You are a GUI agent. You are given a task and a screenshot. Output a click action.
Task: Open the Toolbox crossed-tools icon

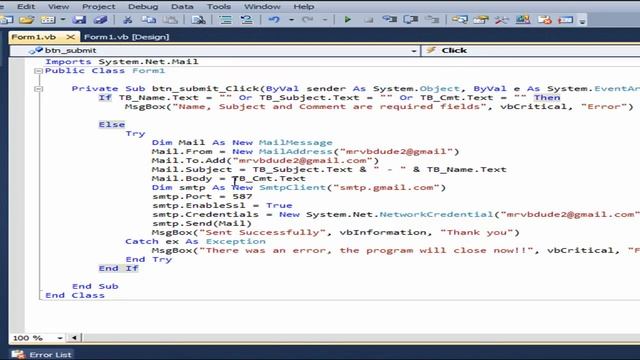[502, 20]
